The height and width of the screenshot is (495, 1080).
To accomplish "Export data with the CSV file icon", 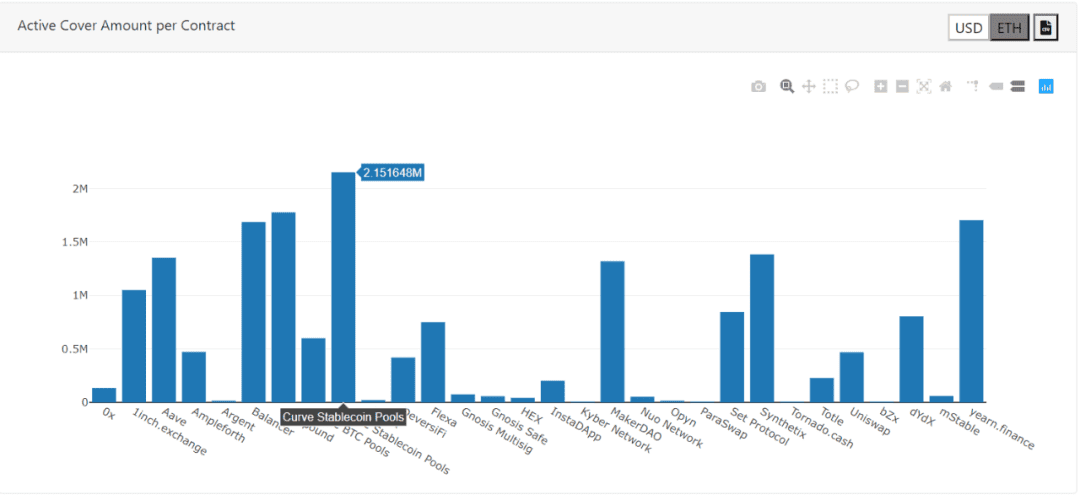I will (x=1046, y=28).
